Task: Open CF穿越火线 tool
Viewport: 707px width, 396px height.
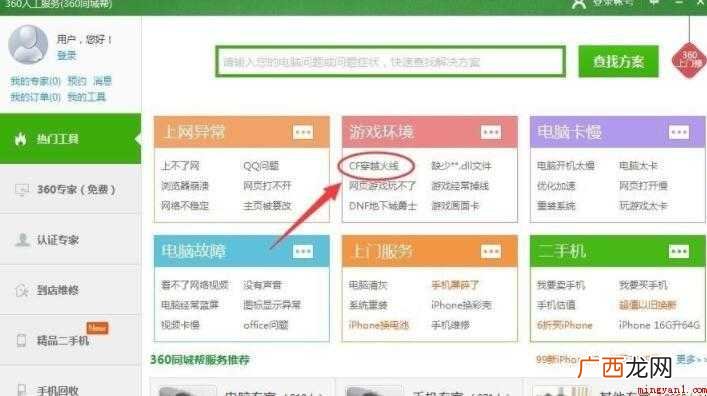Action: (x=374, y=166)
